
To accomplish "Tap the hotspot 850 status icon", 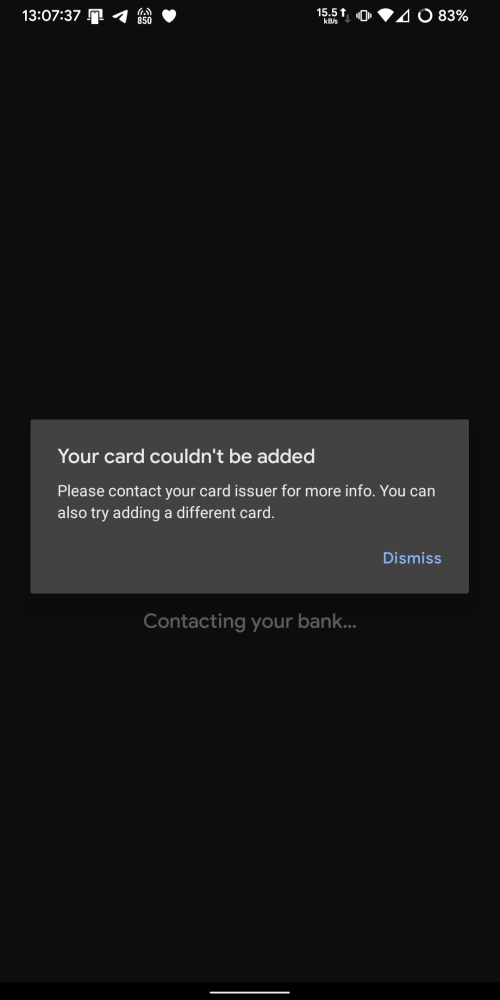I will point(144,16).
